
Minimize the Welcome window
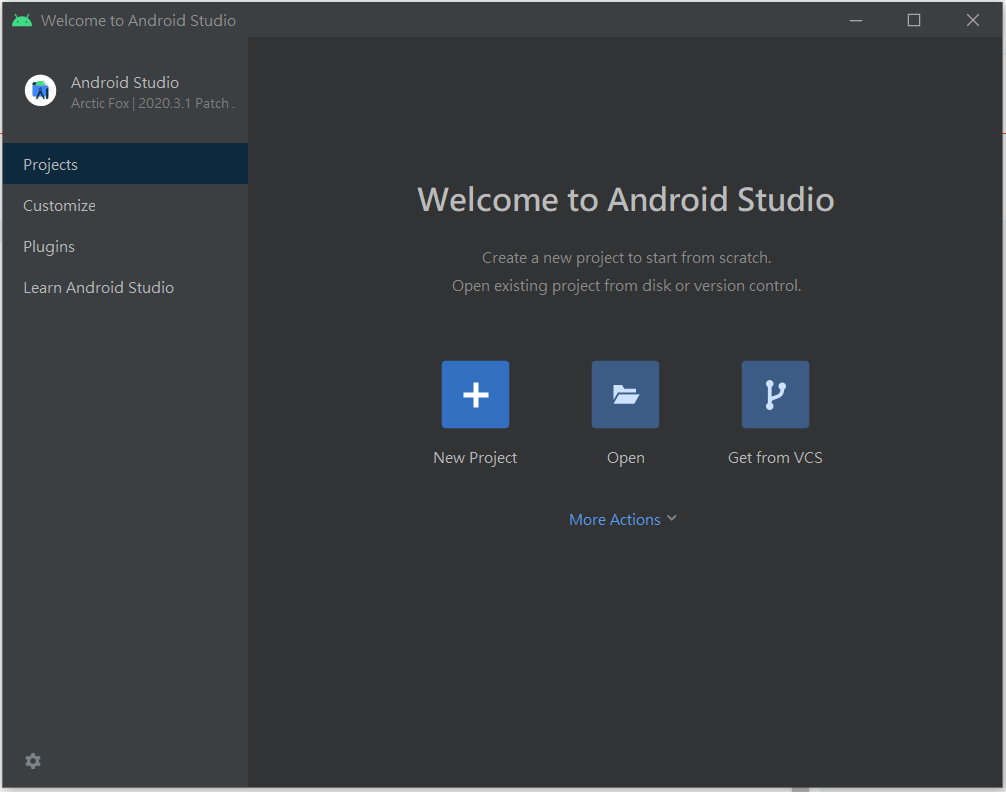pyautogui.click(x=855, y=21)
